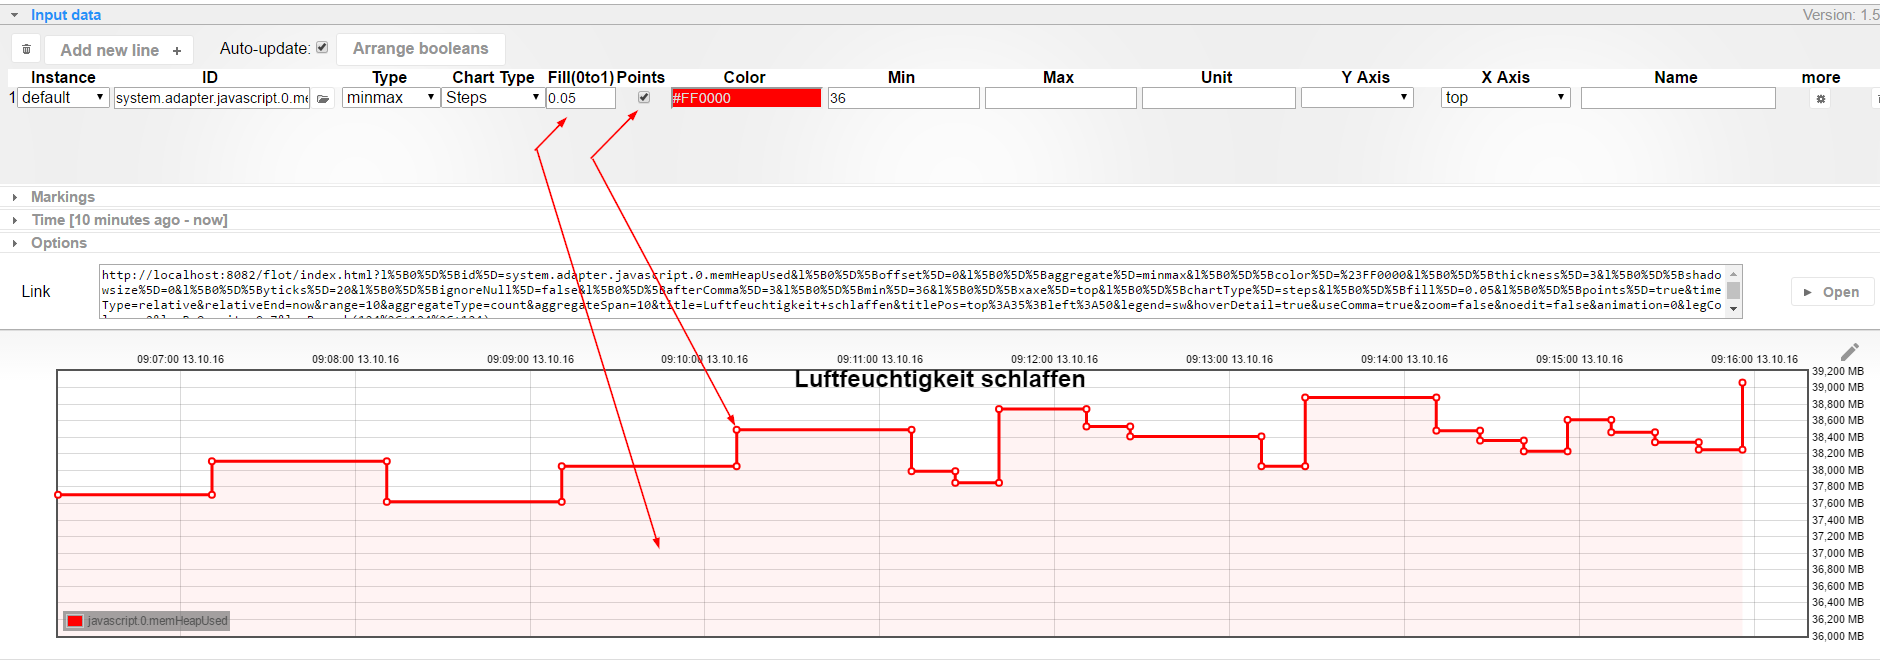Expand the Markings section
Screen dimensions: 1880x660
point(15,197)
